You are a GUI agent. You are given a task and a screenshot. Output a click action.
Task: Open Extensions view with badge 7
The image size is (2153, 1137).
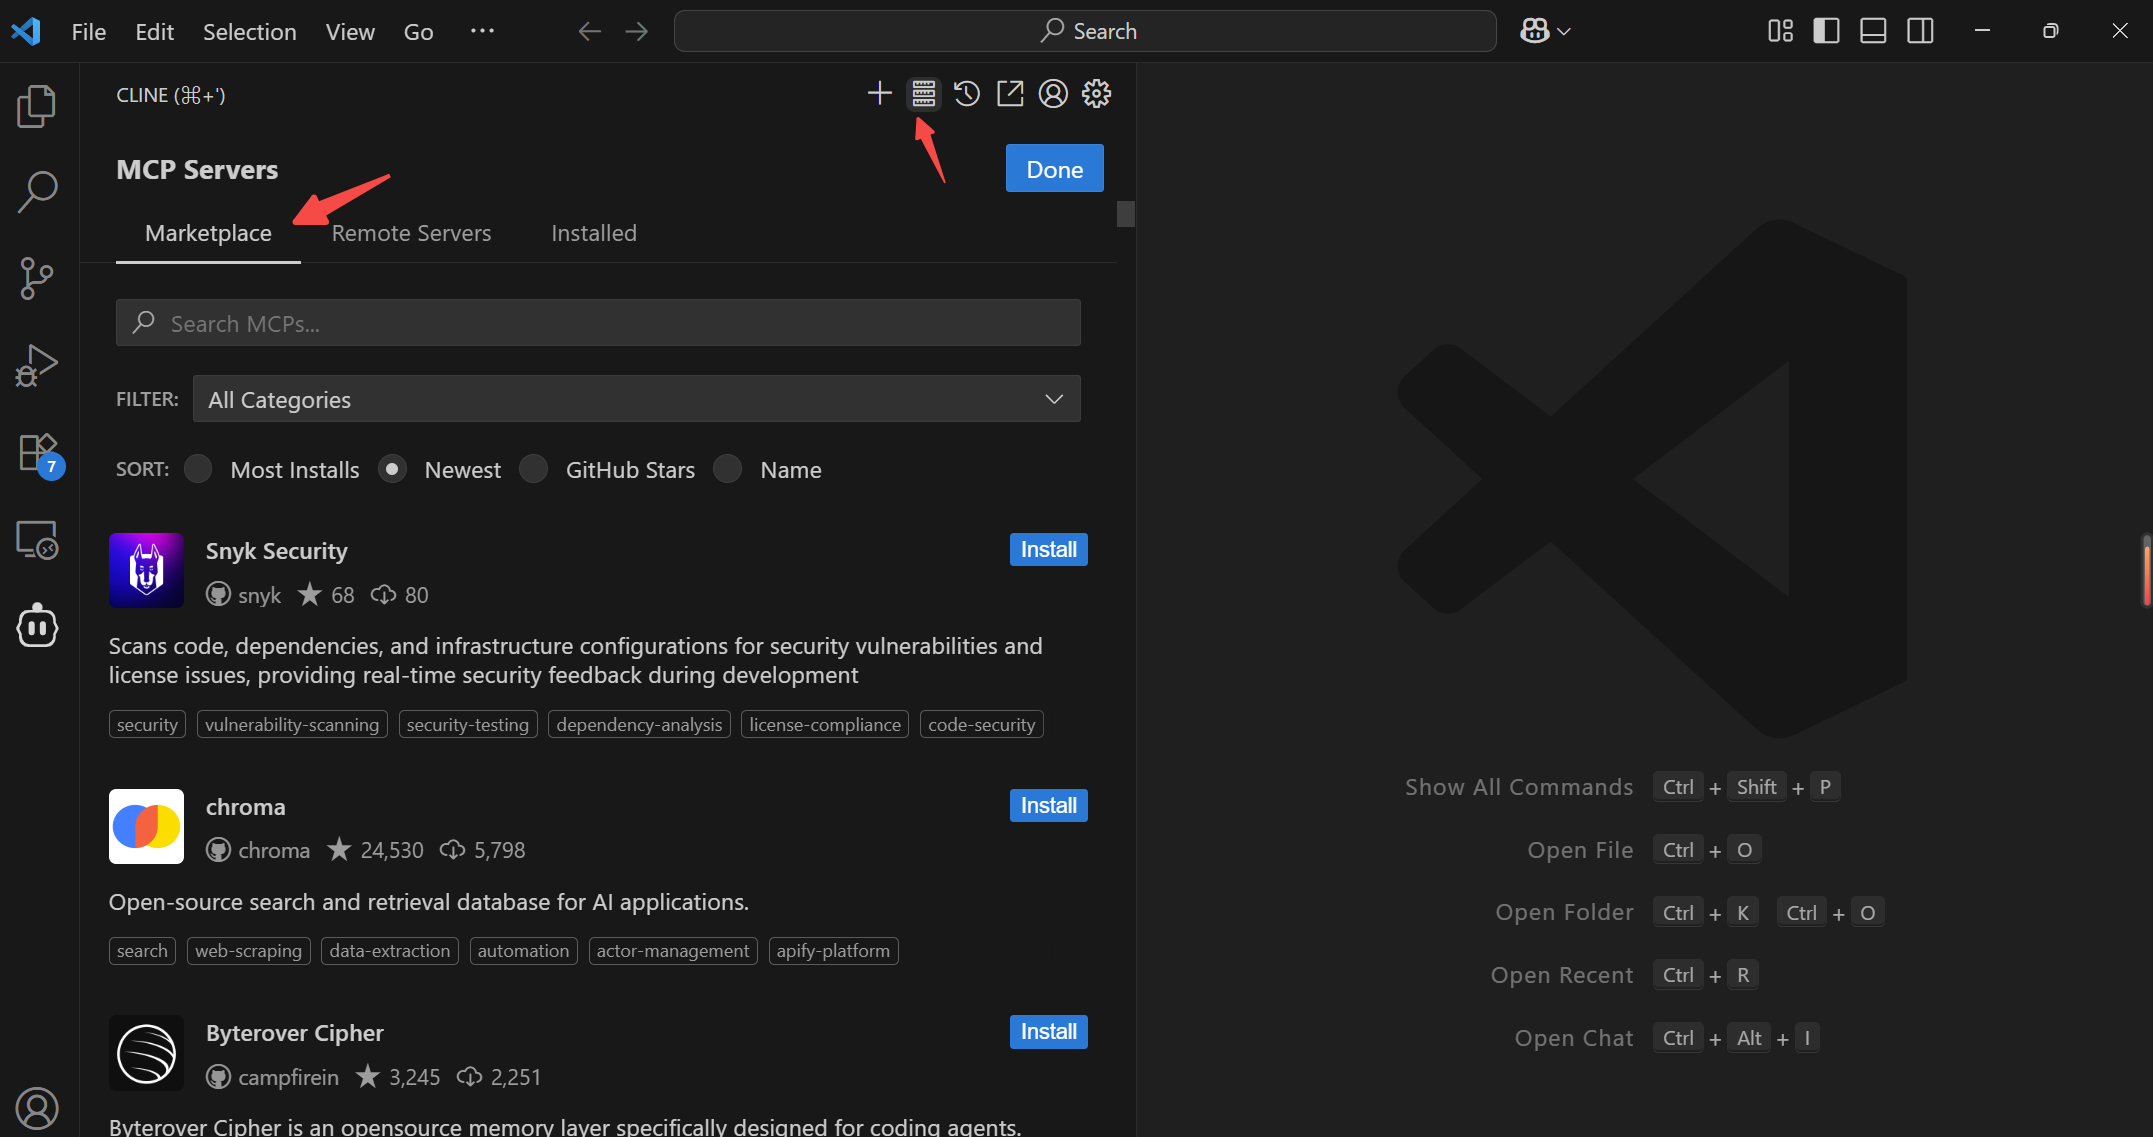pos(39,454)
